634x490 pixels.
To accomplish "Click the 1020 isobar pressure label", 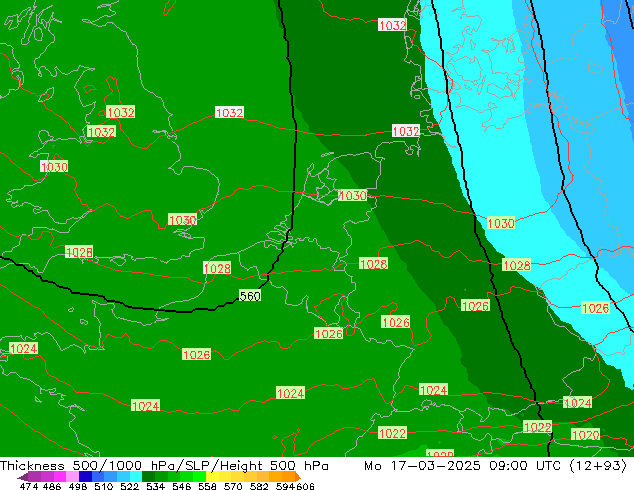I will (x=585, y=435).
